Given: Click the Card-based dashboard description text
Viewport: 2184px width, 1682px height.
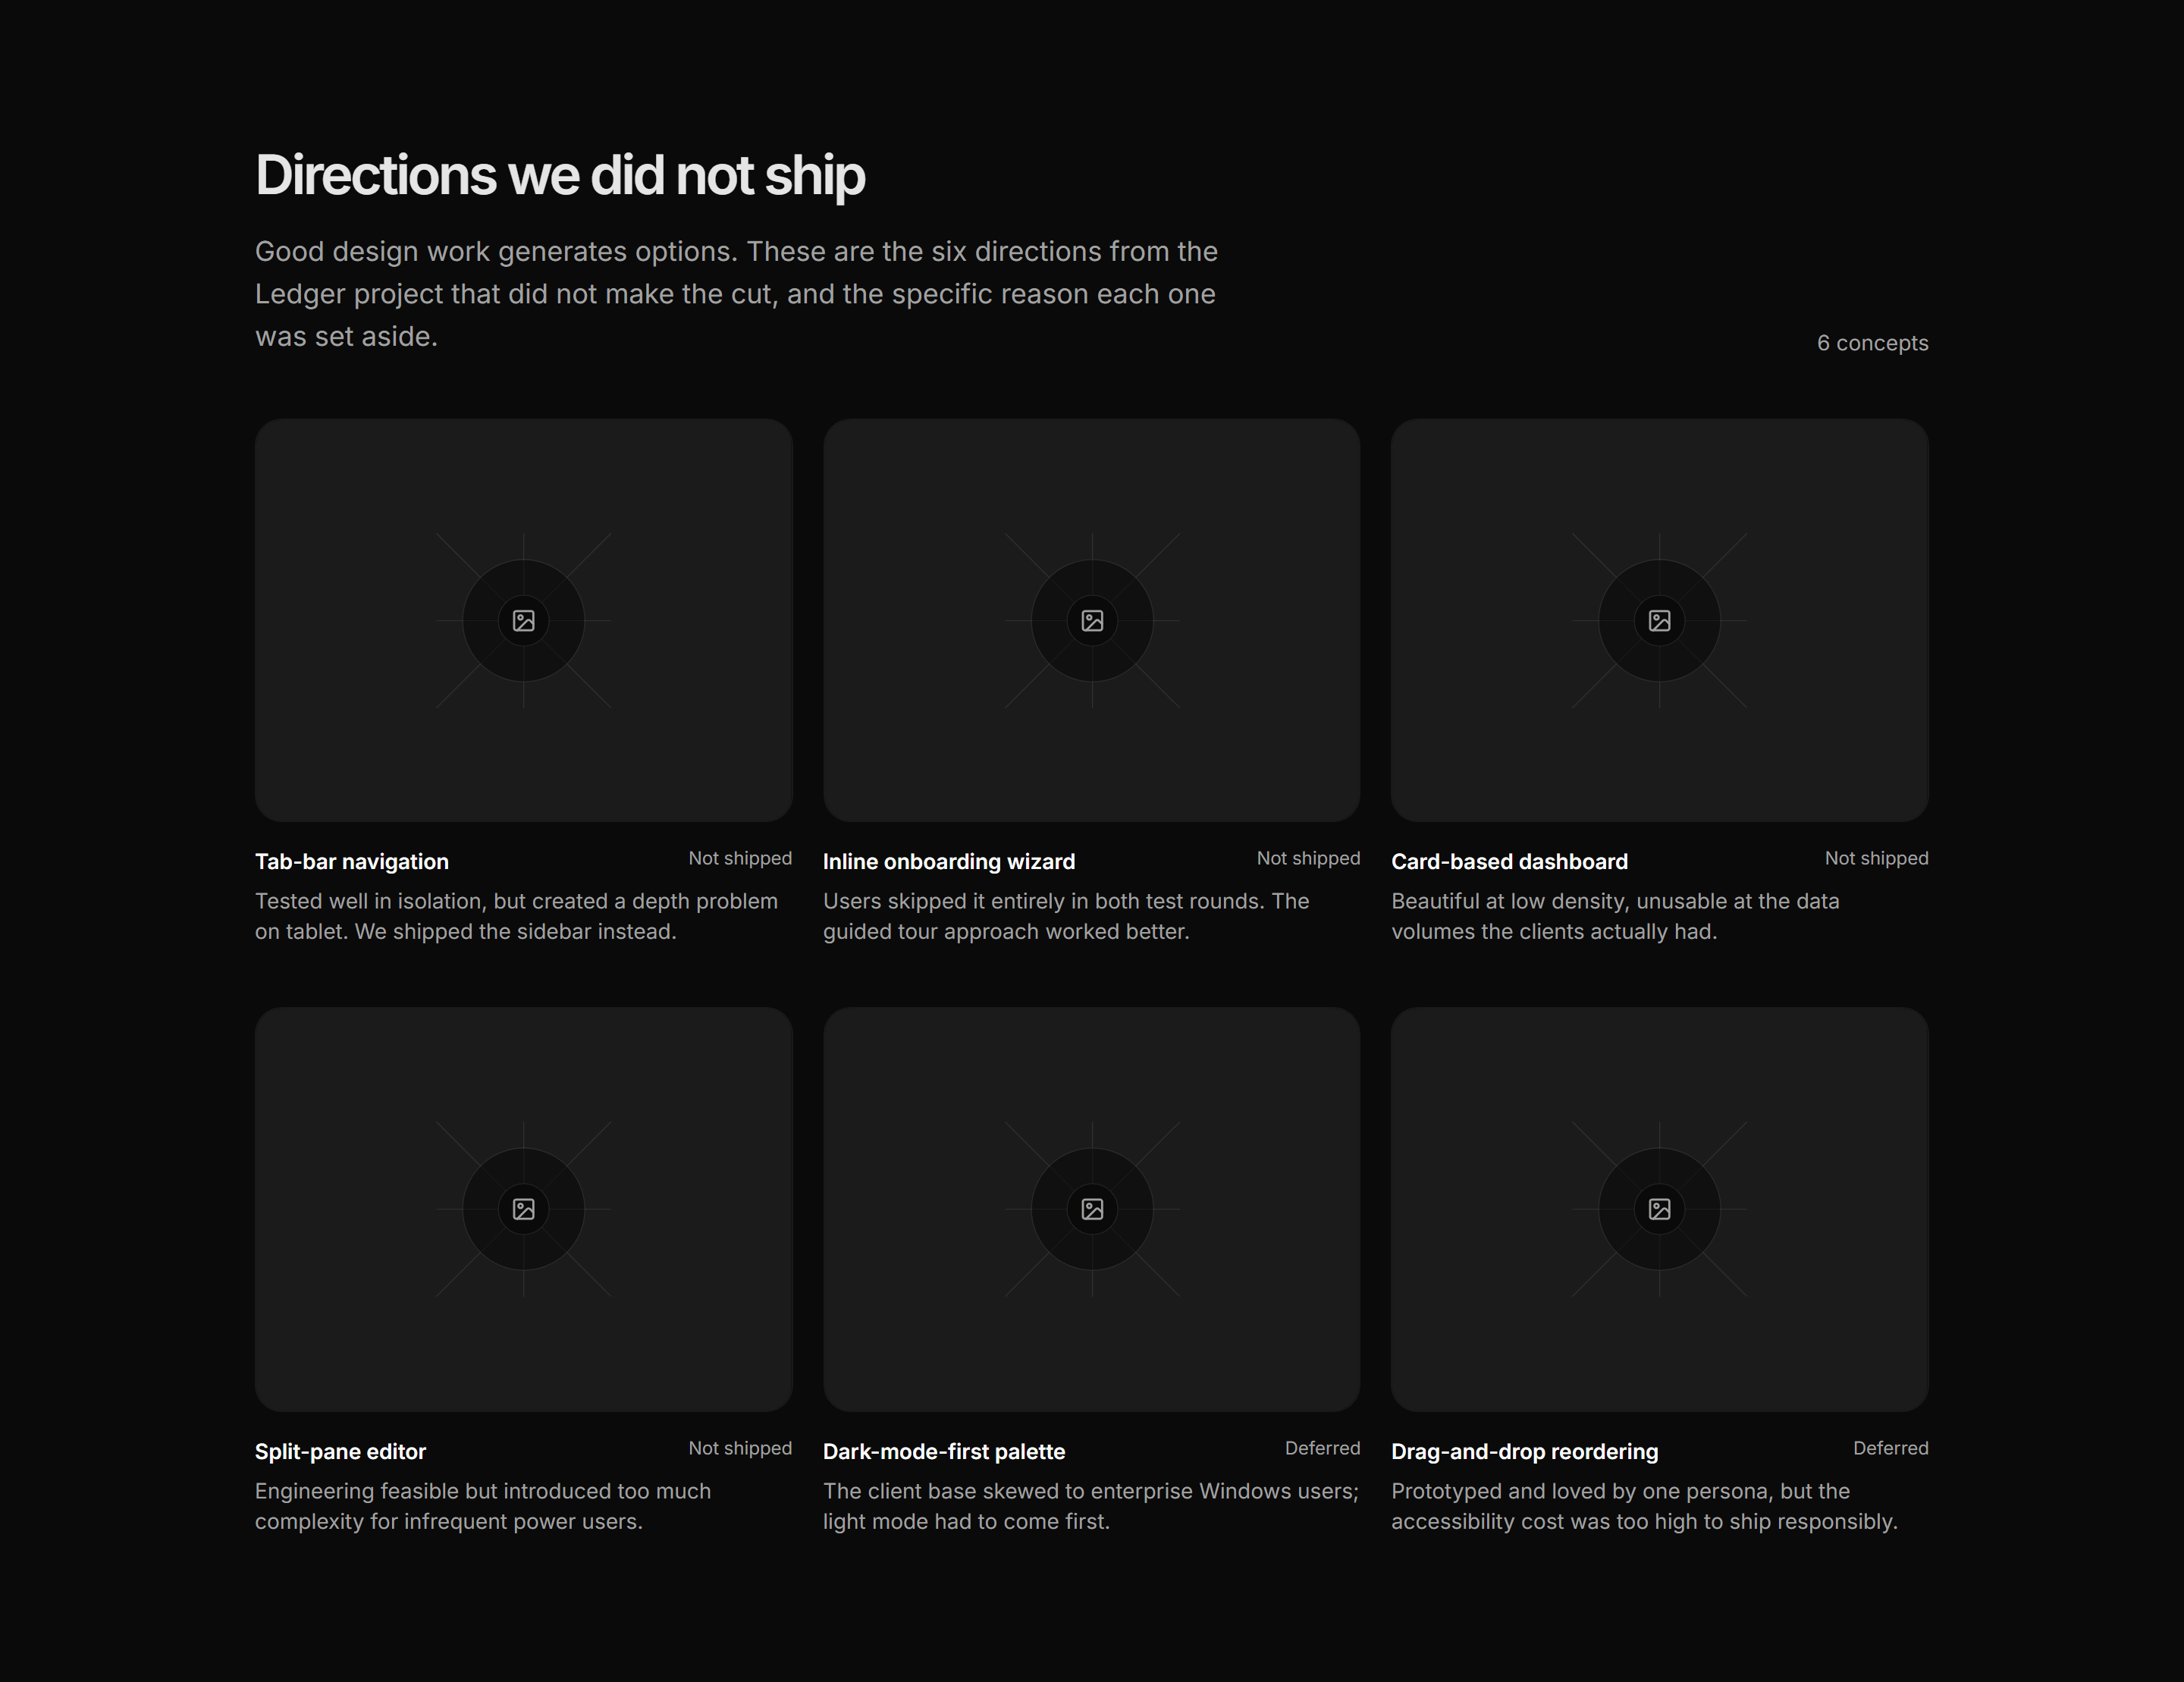Looking at the screenshot, I should (1615, 916).
